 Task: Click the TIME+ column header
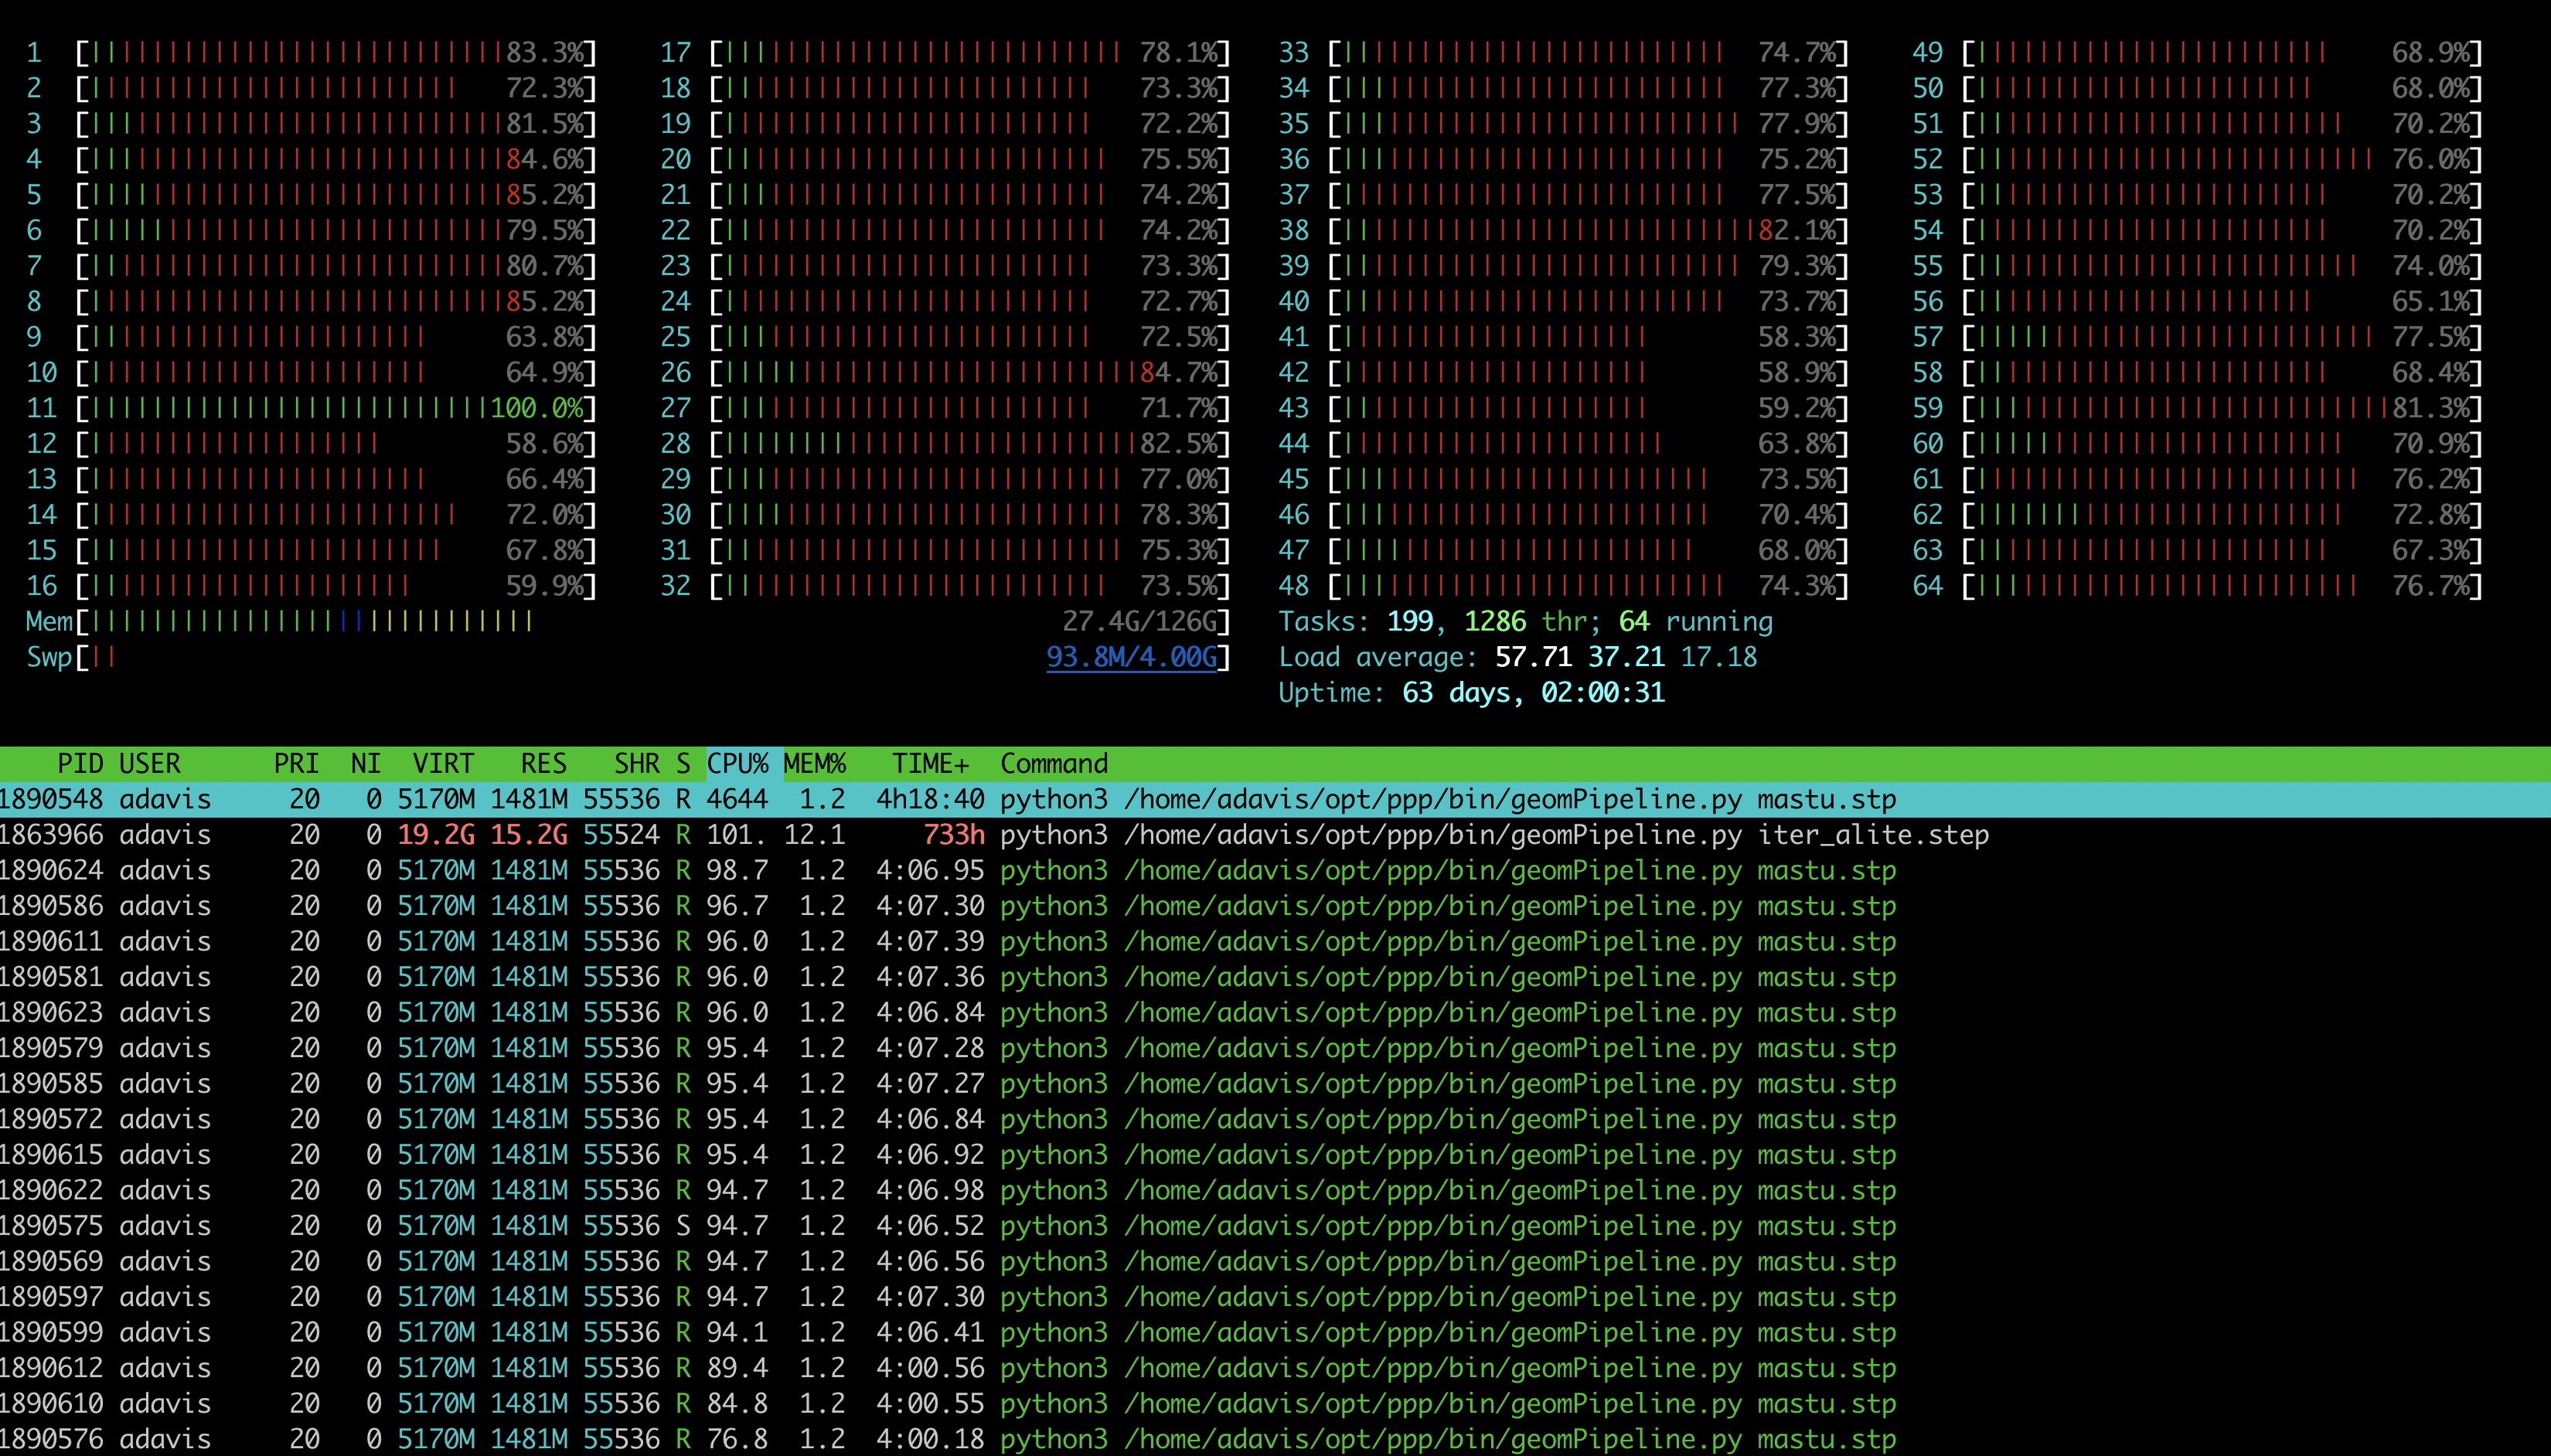tap(930, 764)
